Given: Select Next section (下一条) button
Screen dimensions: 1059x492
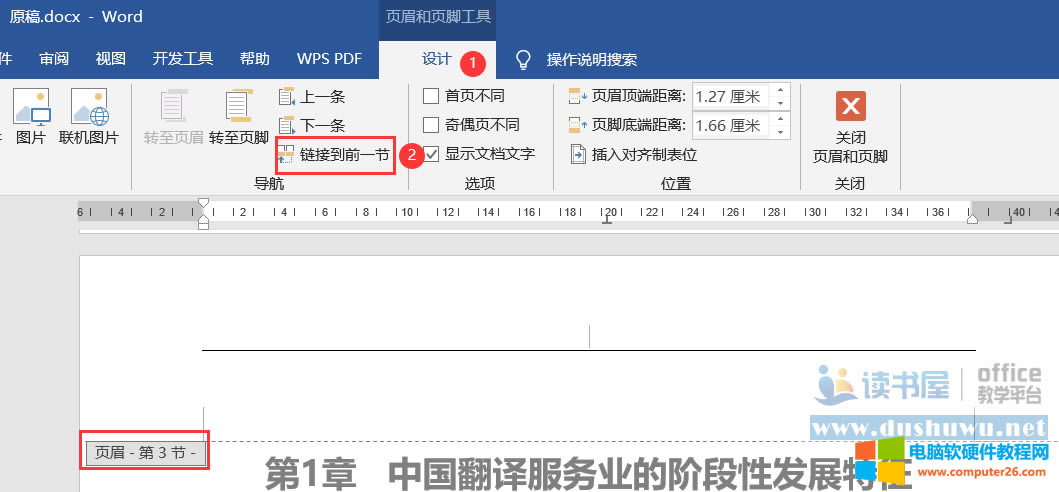Looking at the screenshot, I should pos(312,126).
